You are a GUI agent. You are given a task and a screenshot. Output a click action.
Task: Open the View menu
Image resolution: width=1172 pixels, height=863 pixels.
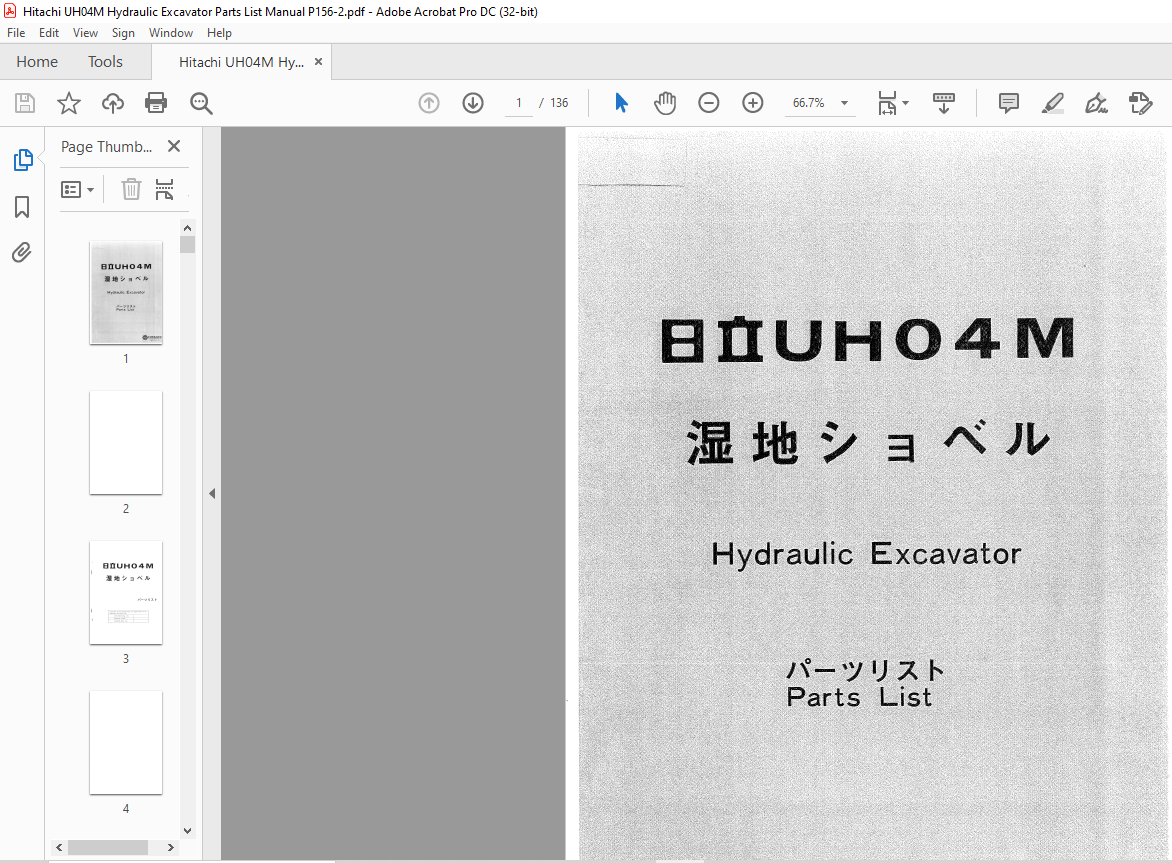click(x=85, y=33)
